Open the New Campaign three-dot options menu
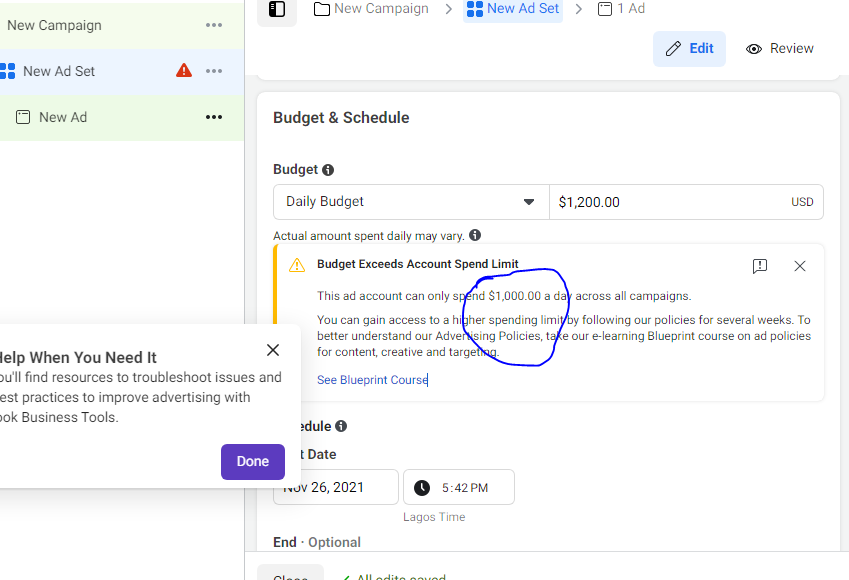This screenshot has height=580, width=849. point(214,25)
